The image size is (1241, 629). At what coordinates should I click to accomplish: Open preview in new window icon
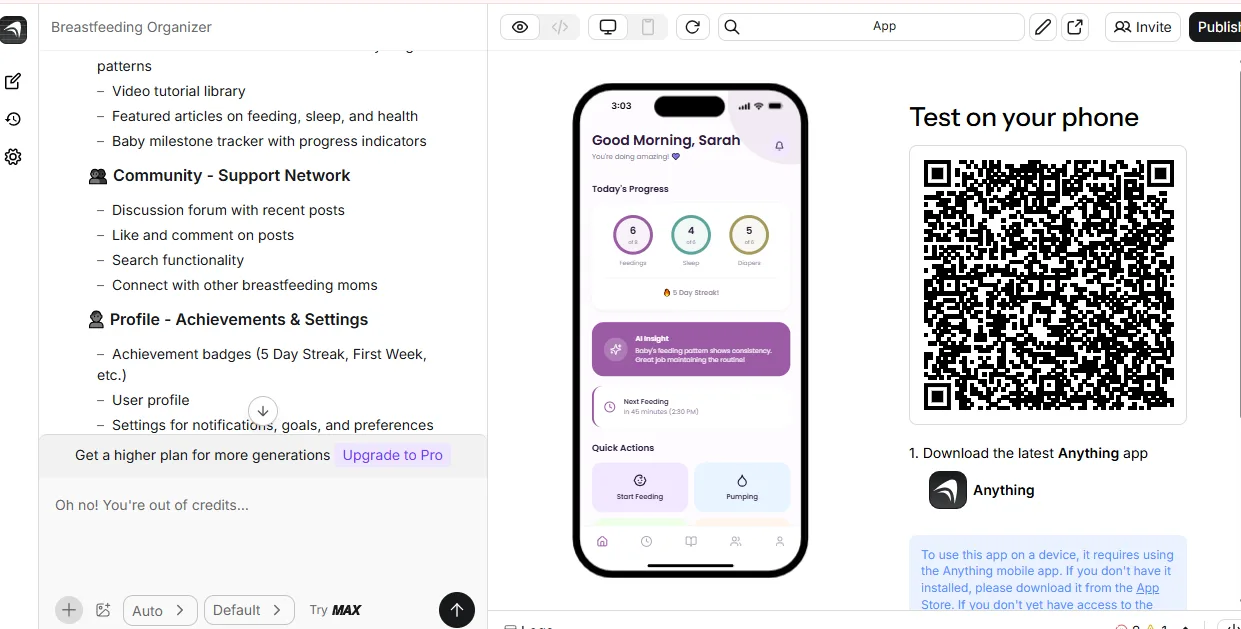pyautogui.click(x=1075, y=27)
